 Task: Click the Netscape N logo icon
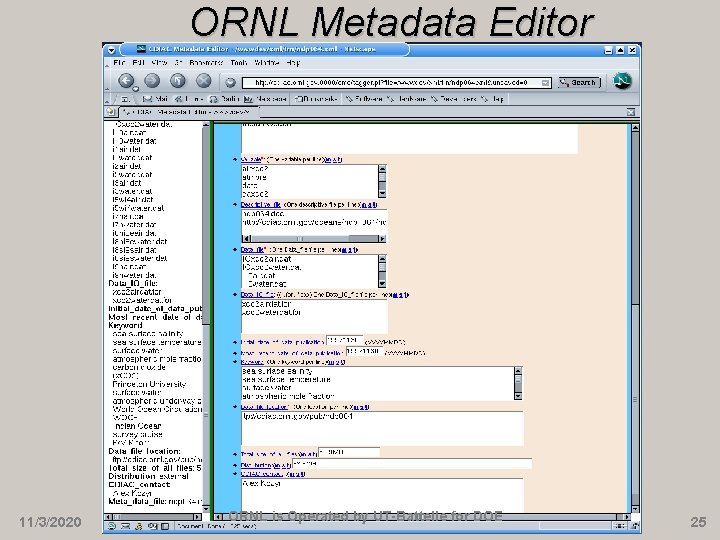[623, 82]
